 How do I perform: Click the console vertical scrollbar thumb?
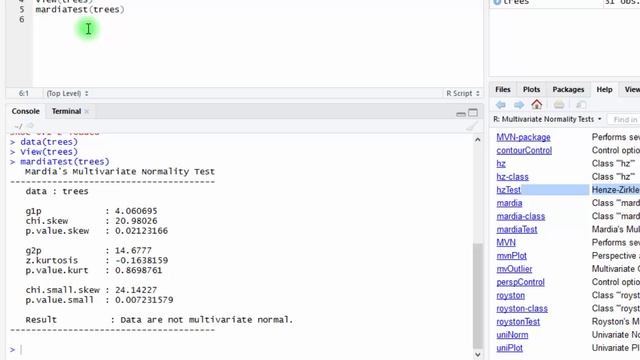click(478, 296)
